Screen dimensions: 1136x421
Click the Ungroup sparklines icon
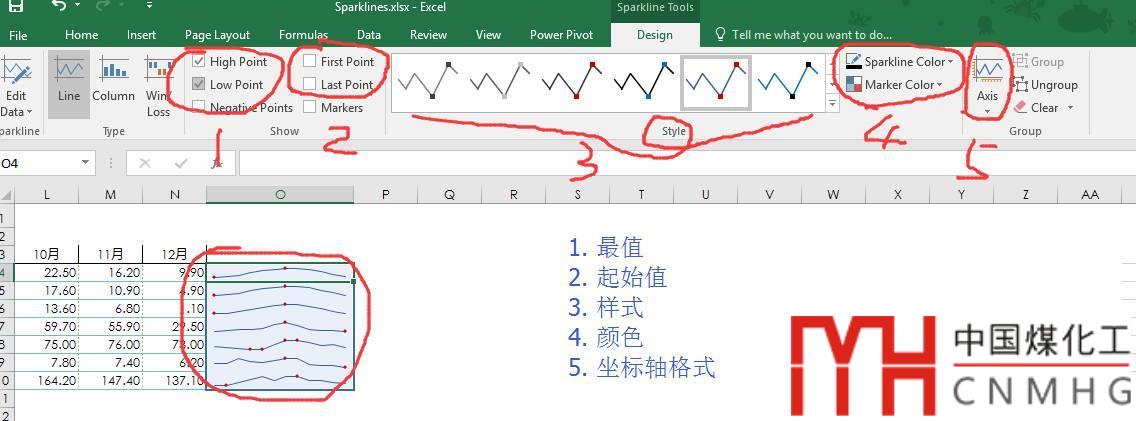tap(1021, 85)
